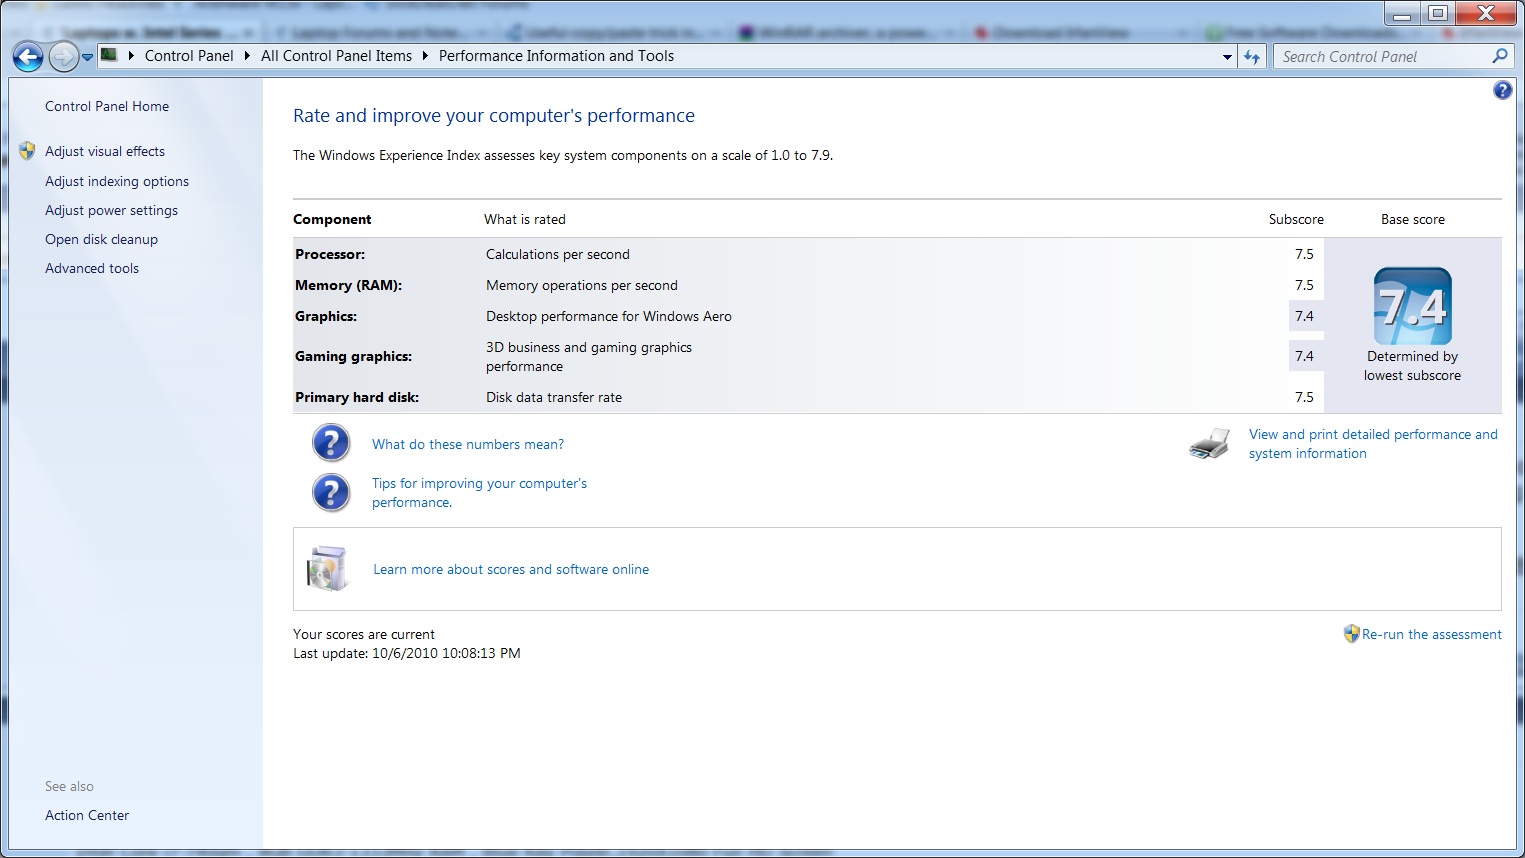Open the recent pages dropdown arrow
Screen dimensions: 1525x858
pyautogui.click(x=88, y=57)
